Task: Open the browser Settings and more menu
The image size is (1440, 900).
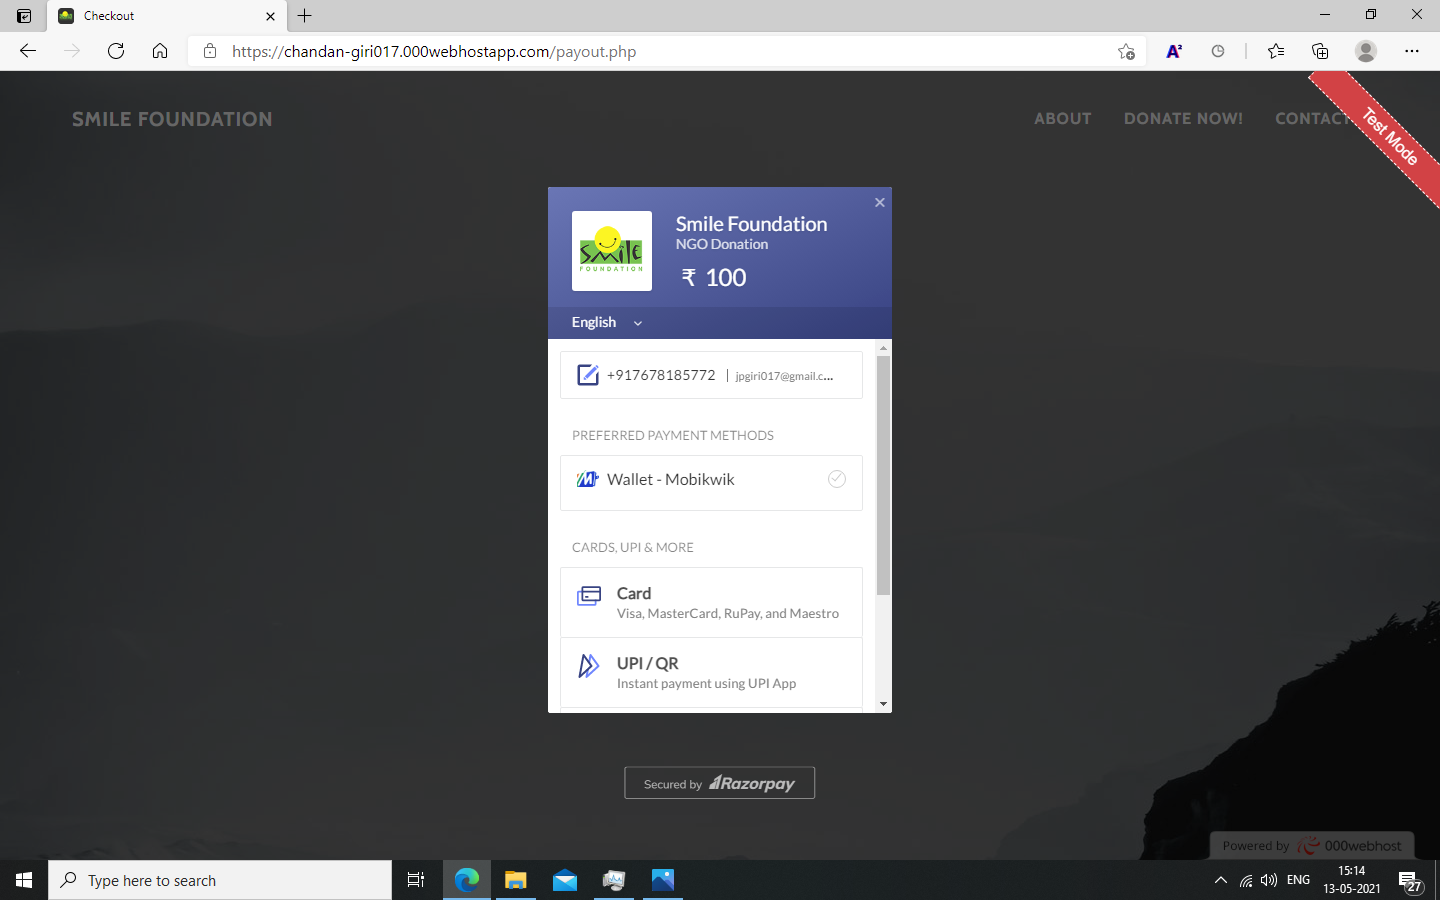Action: (1412, 51)
